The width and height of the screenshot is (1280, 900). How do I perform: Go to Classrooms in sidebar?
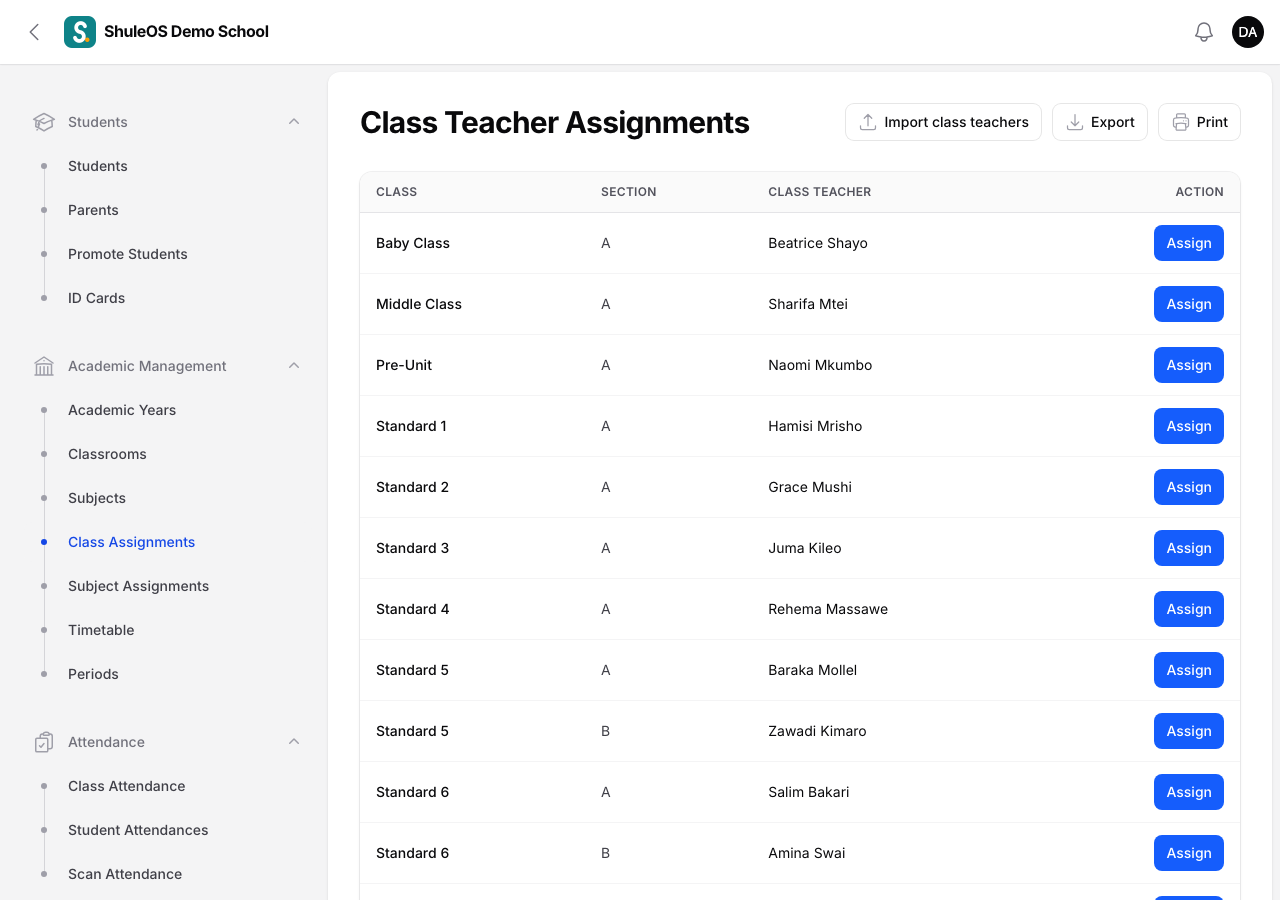pyautogui.click(x=107, y=454)
